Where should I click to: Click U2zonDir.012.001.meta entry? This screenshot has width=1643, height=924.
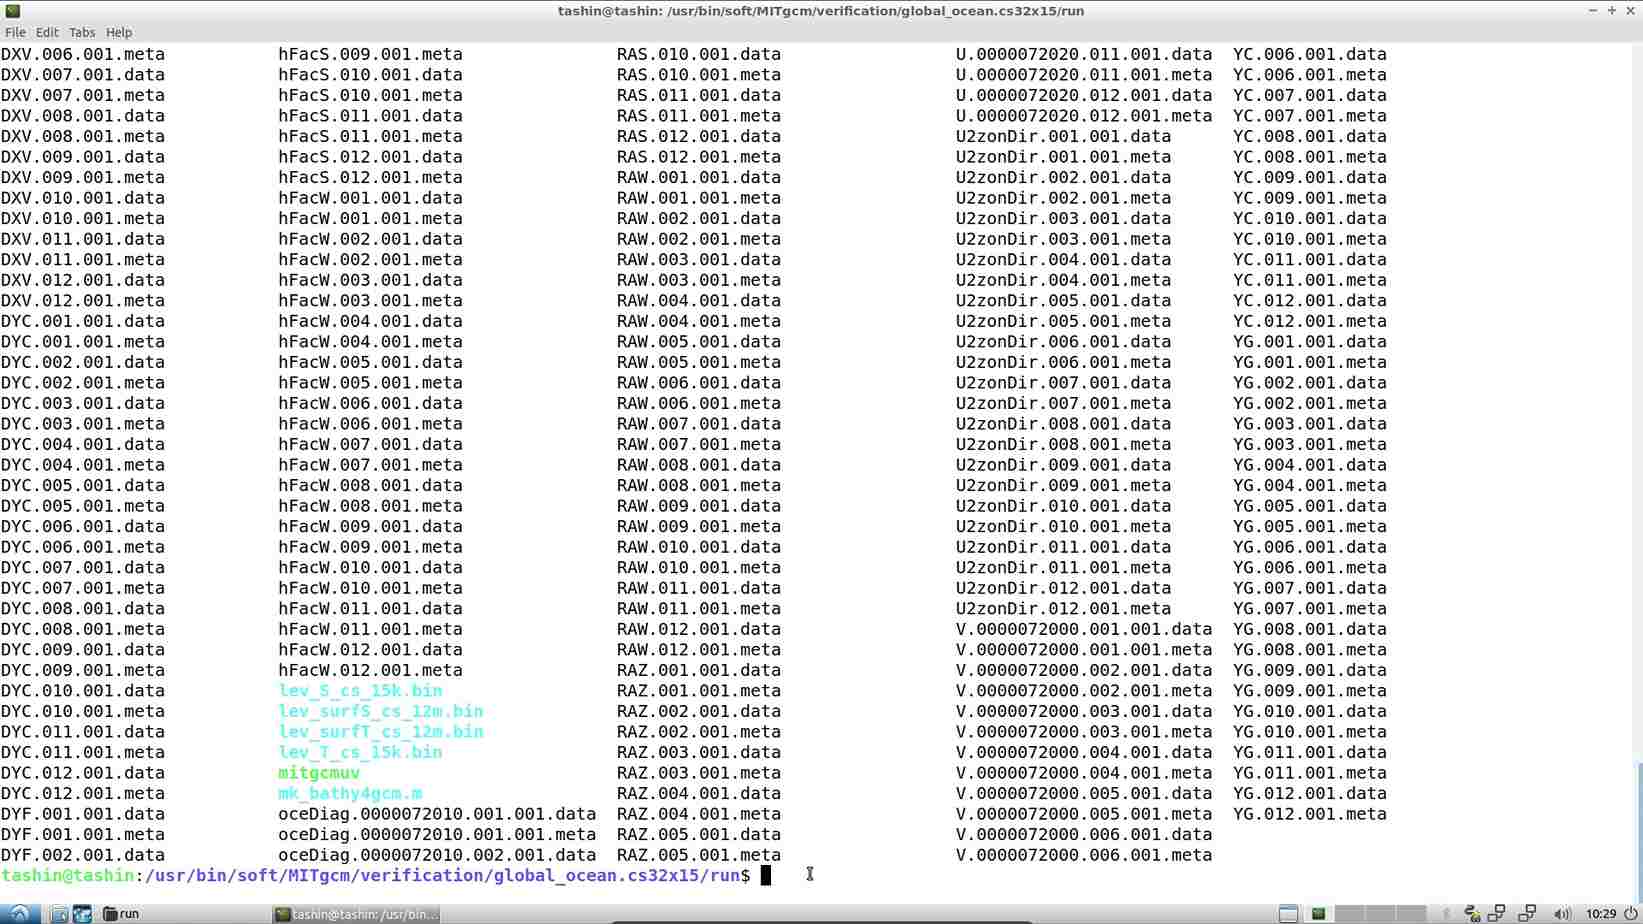(x=1063, y=609)
